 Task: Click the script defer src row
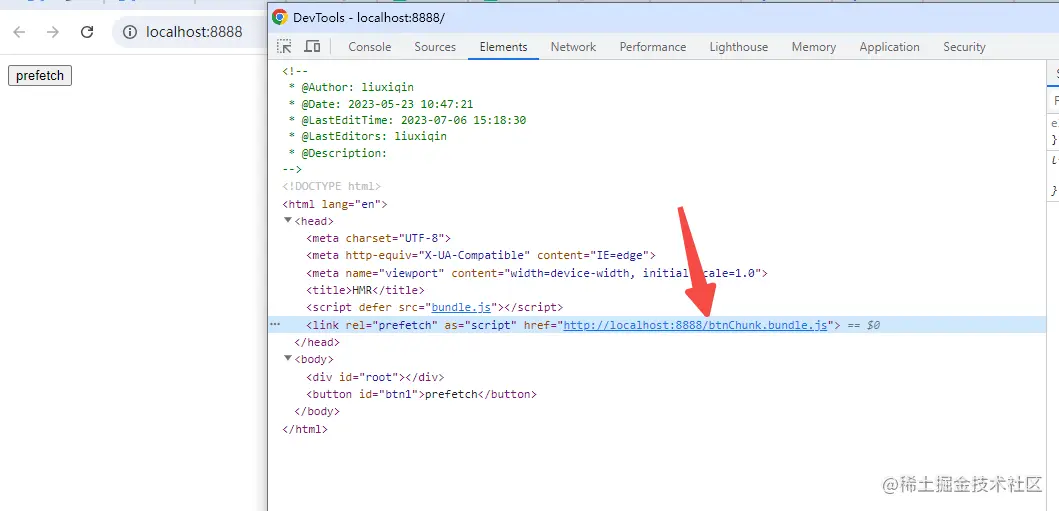pyautogui.click(x=434, y=308)
